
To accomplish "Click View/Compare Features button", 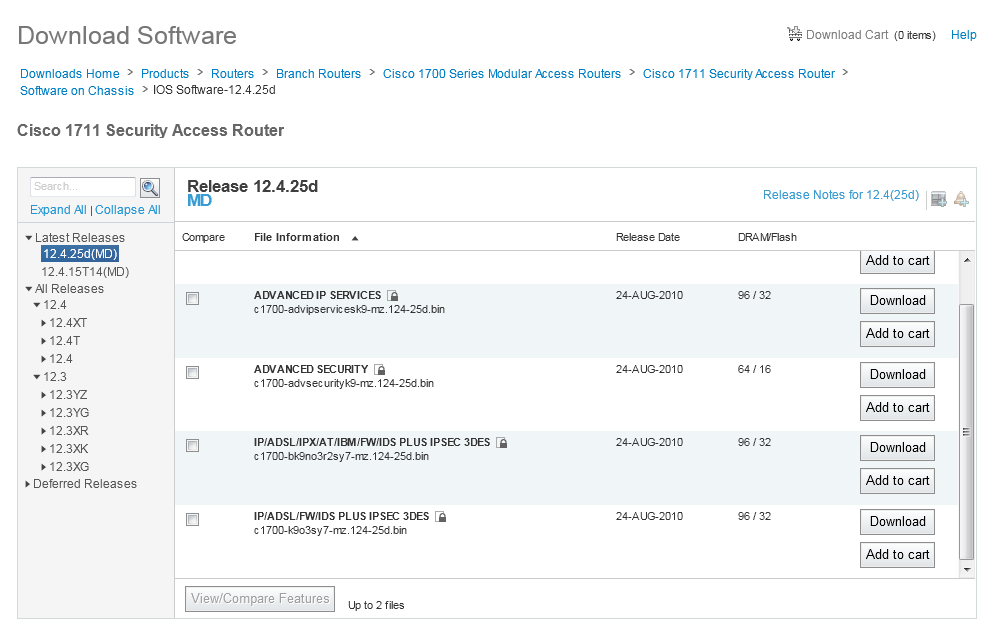I will pyautogui.click(x=260, y=599).
